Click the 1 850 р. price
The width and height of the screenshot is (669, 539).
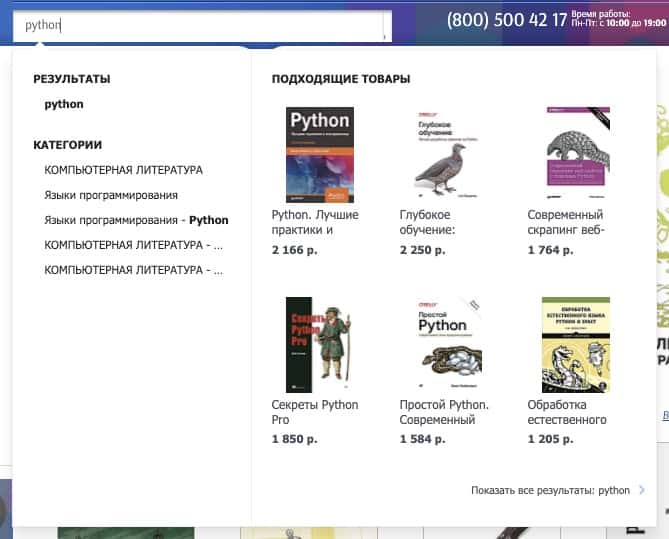(x=294, y=439)
